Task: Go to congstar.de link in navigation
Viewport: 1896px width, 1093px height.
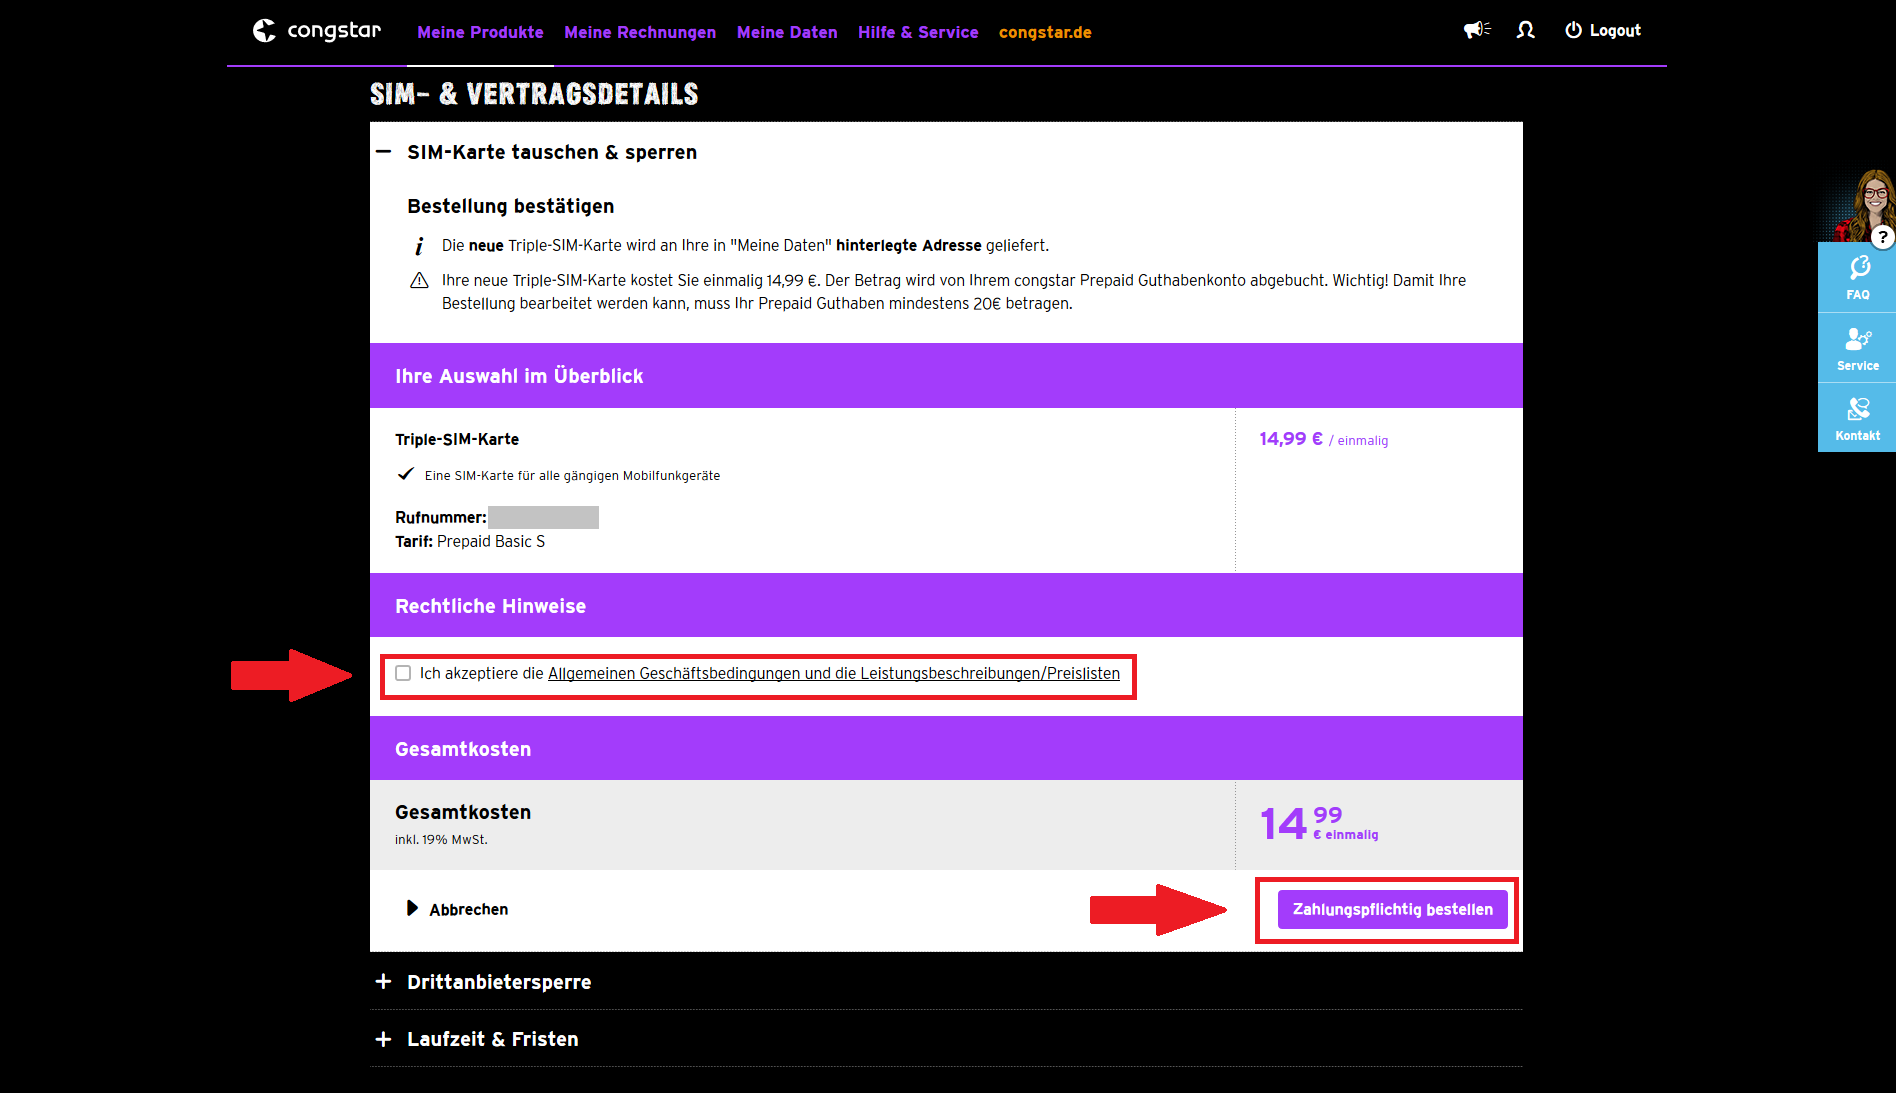Action: [x=1045, y=32]
